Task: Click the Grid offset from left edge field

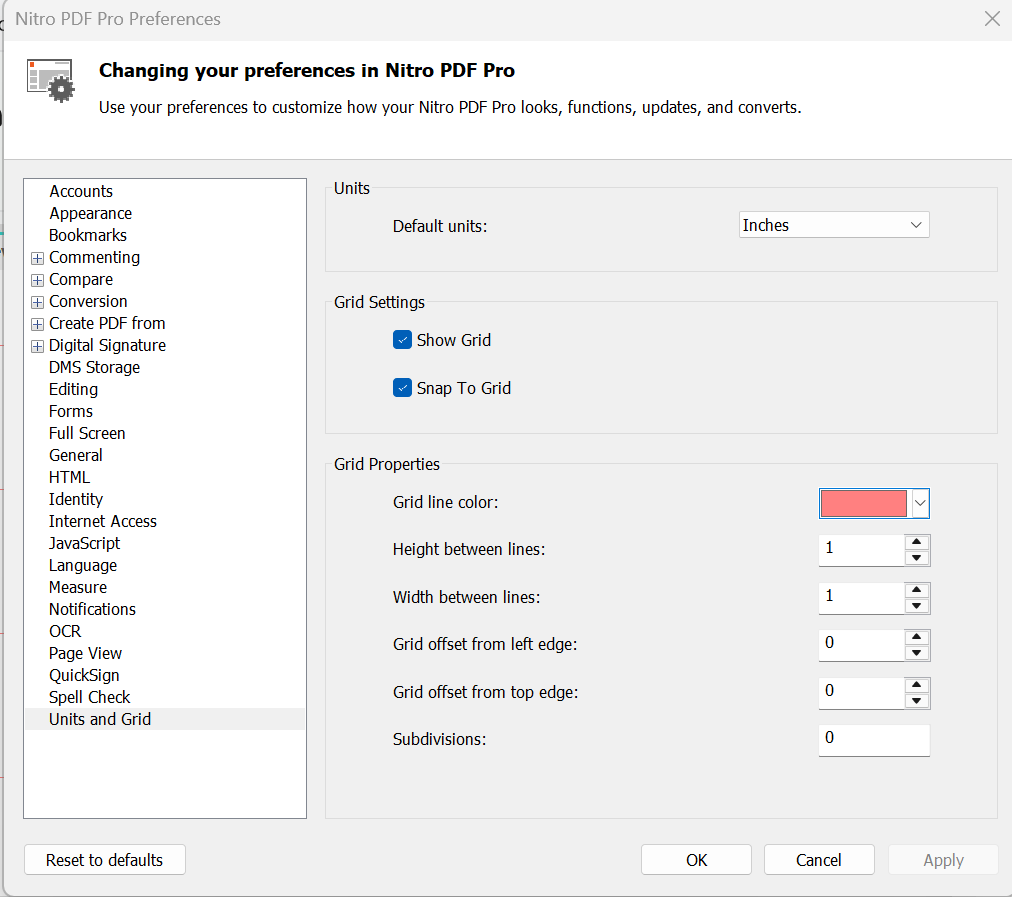Action: 862,645
